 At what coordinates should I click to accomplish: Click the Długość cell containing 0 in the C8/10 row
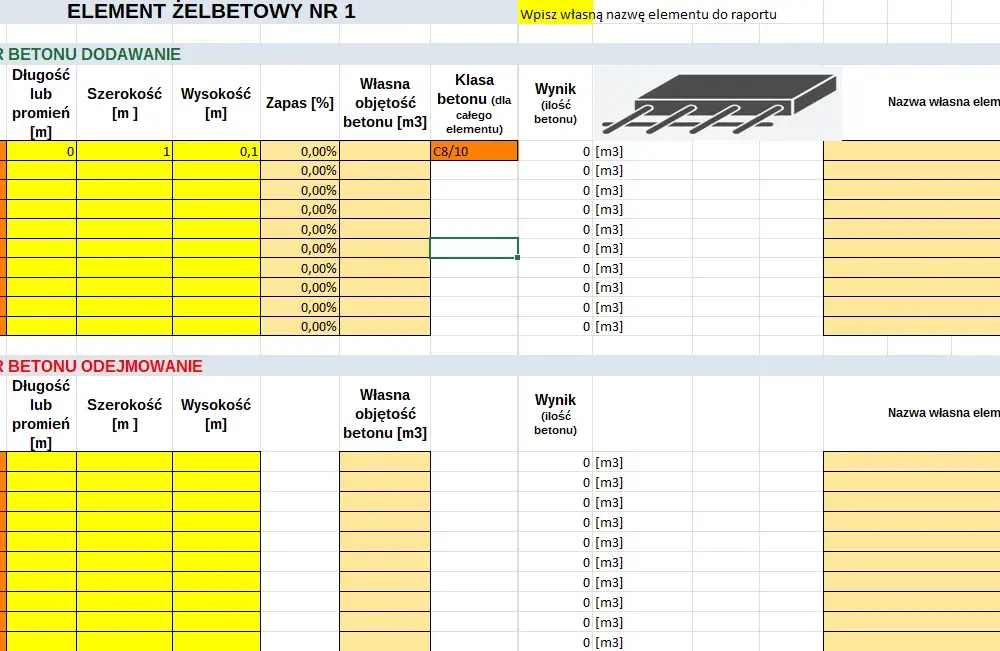[x=41, y=151]
